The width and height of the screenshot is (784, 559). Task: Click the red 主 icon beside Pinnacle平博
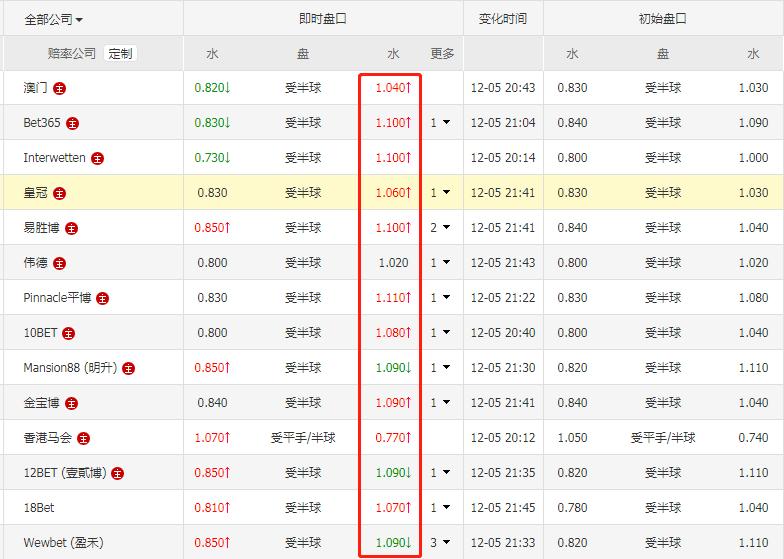(x=102, y=298)
